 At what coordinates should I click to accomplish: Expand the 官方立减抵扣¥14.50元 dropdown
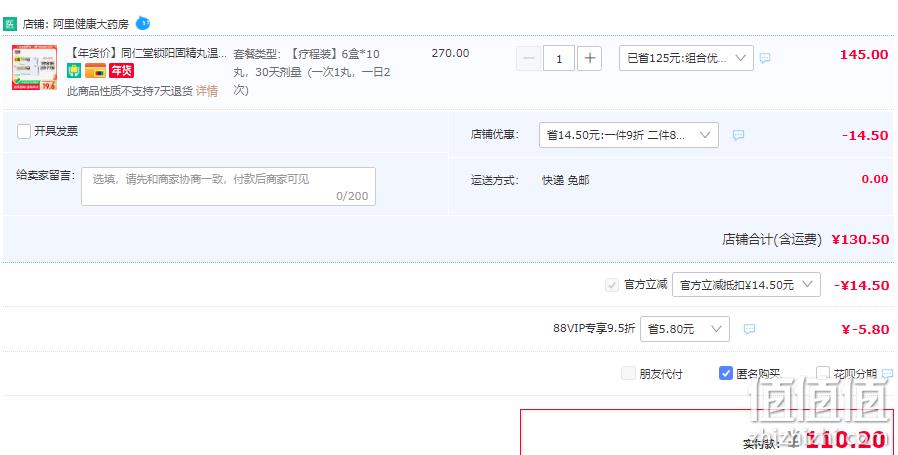[x=746, y=285]
